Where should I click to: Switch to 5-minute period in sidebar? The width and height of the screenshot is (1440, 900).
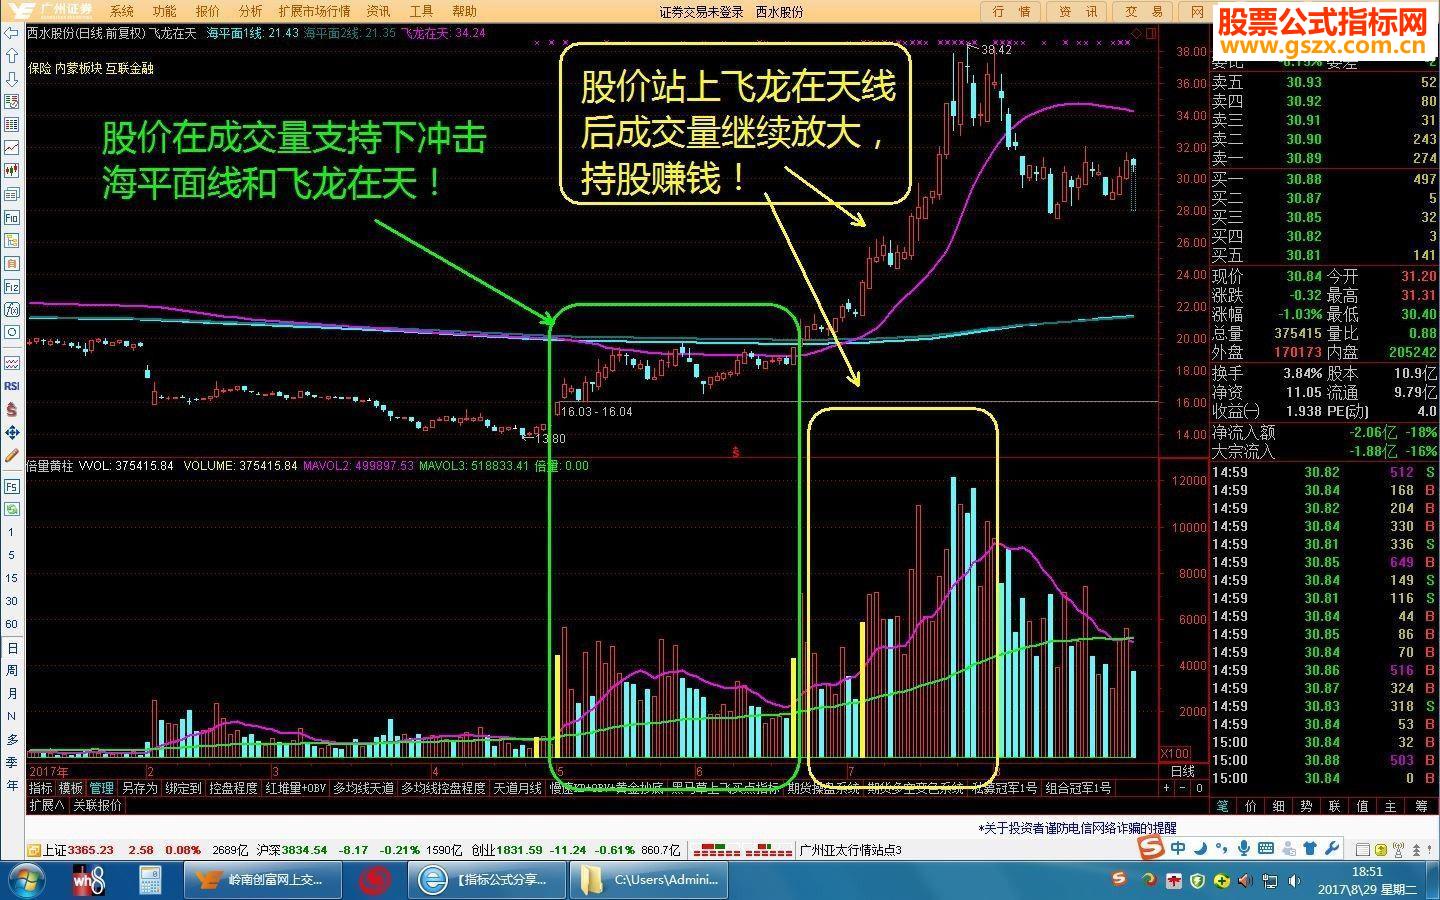point(12,555)
